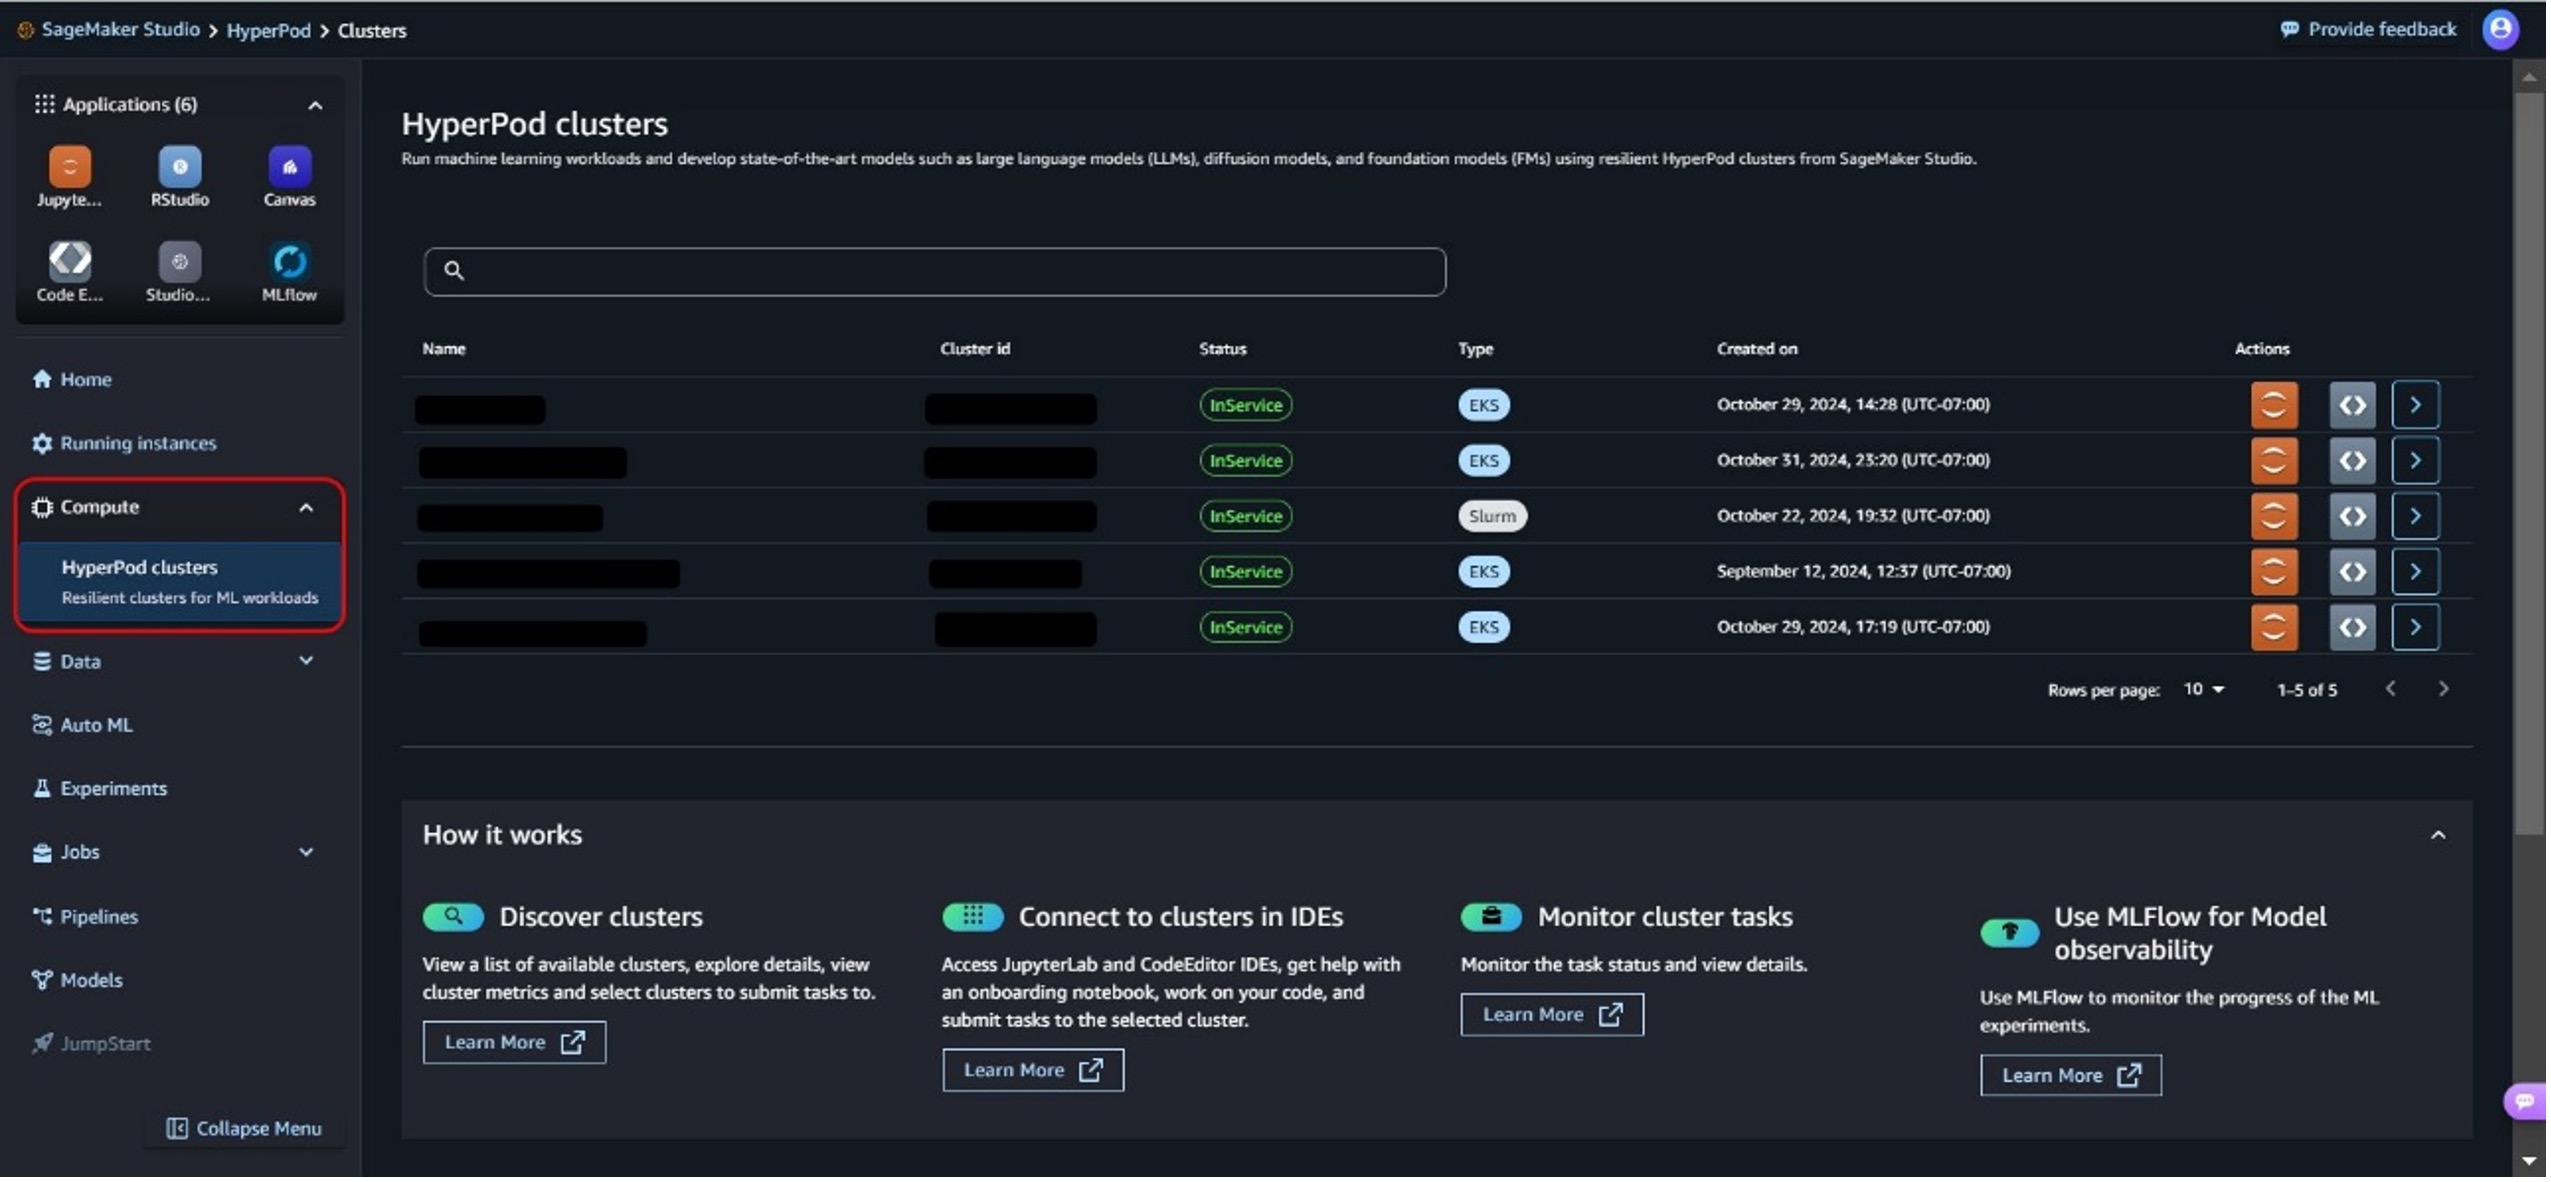Click Provide feedback link
Viewport: 2551px width, 1182px height.
click(2371, 29)
